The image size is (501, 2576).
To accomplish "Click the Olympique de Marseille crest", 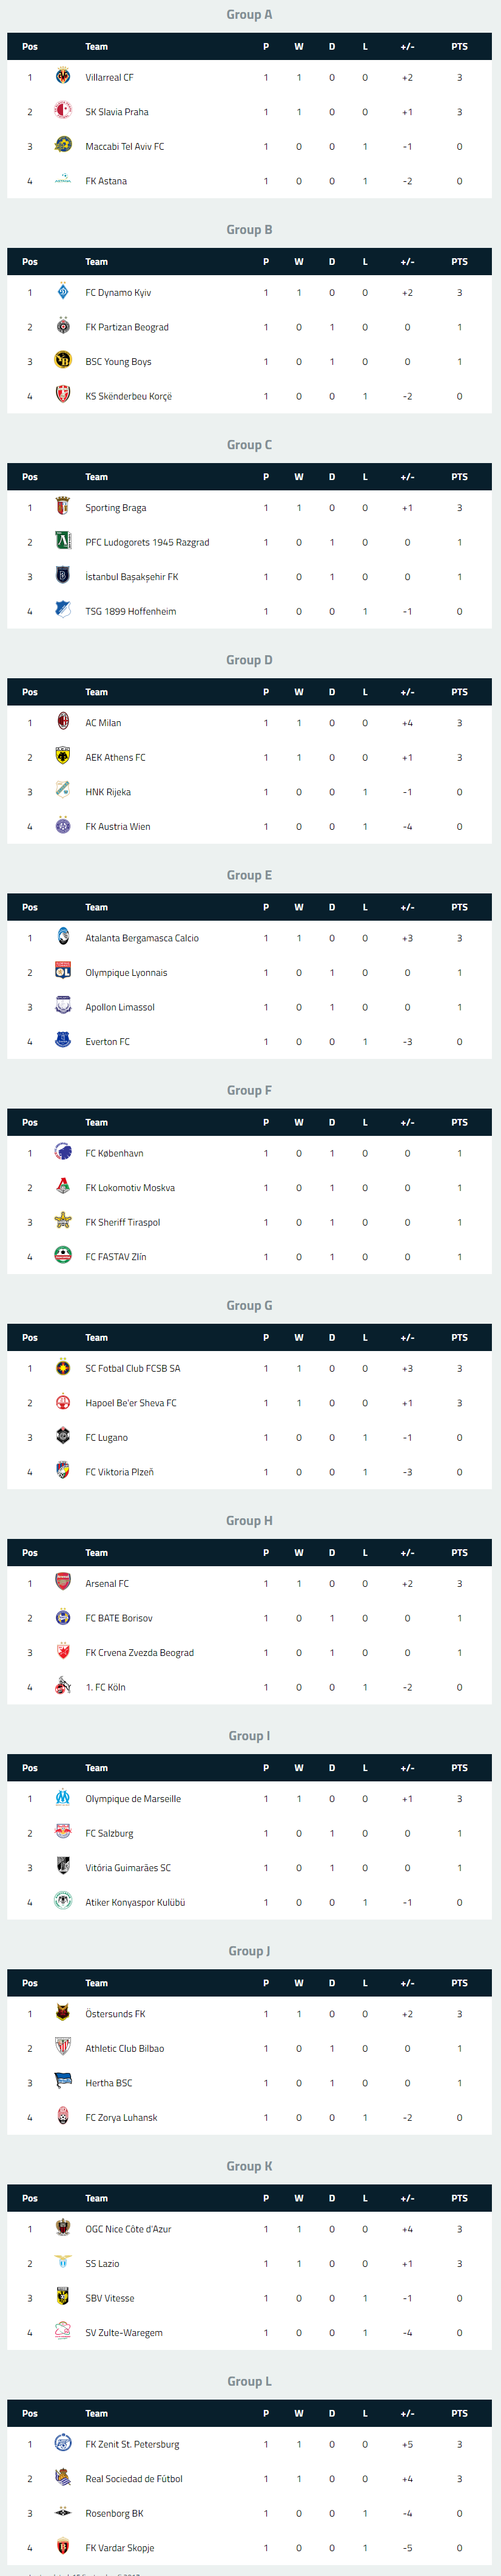I will pyautogui.click(x=63, y=1797).
